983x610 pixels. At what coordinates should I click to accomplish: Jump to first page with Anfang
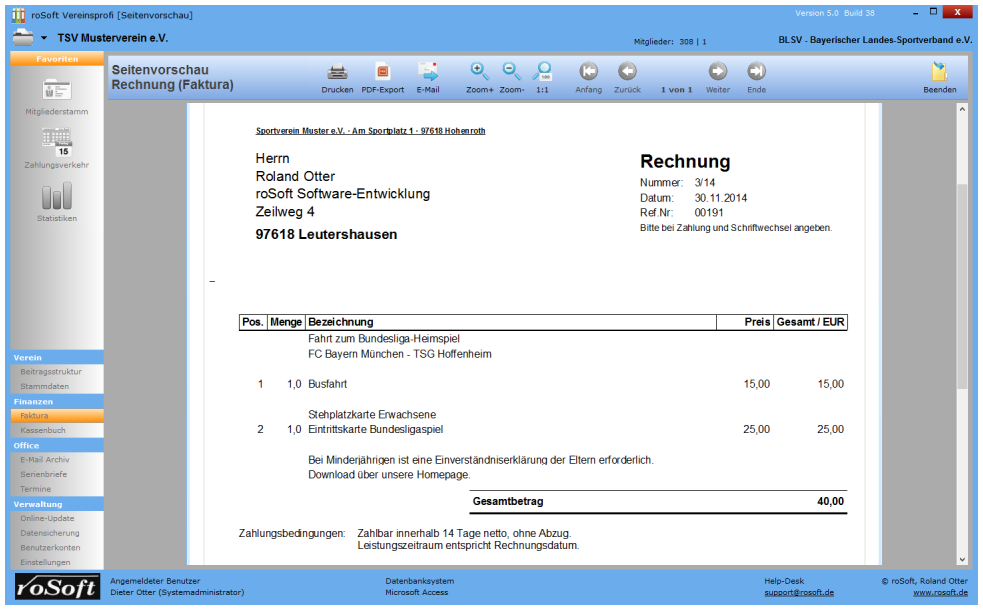pos(588,72)
